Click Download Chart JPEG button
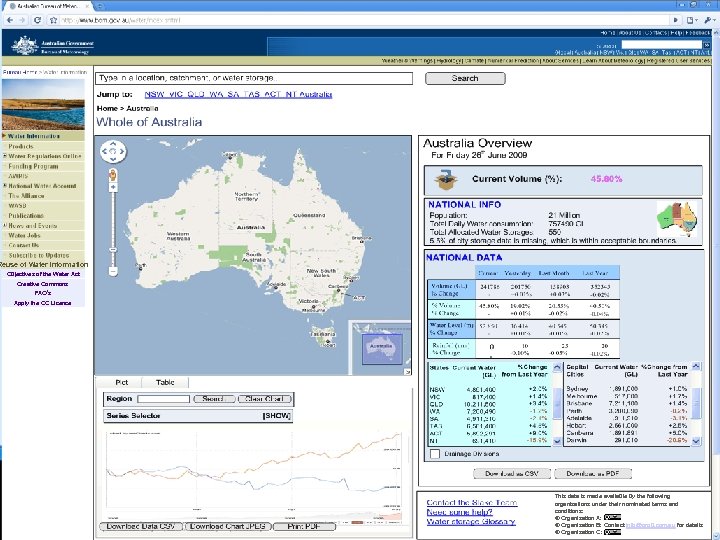 [228, 526]
